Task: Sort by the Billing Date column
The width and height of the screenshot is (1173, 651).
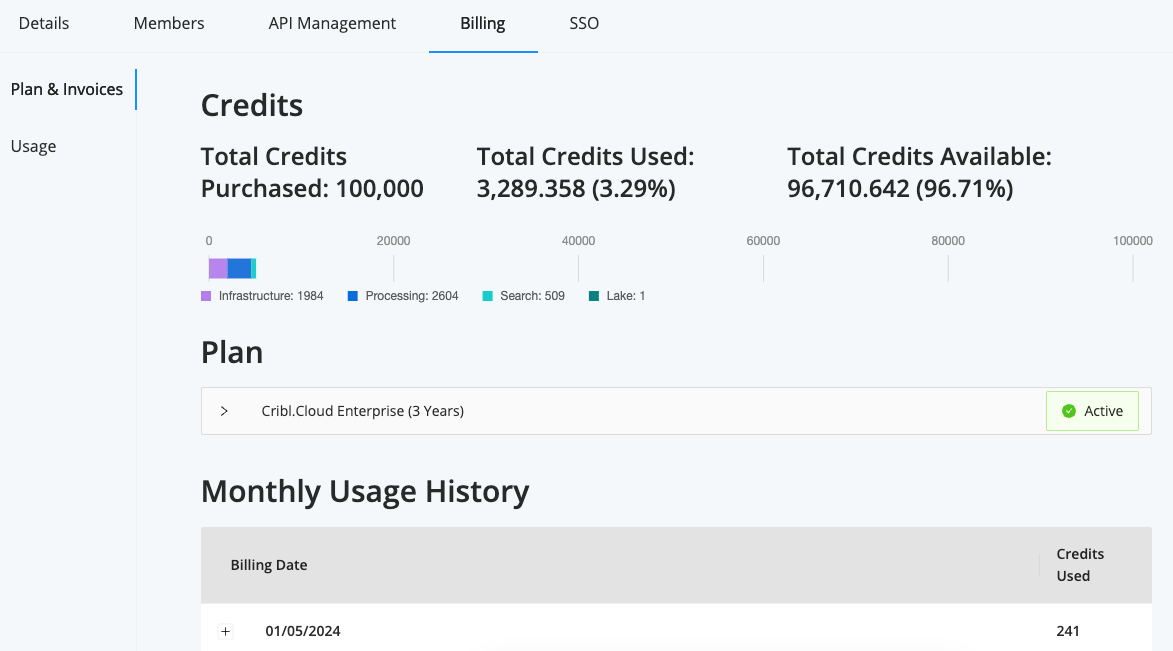Action: pos(268,564)
